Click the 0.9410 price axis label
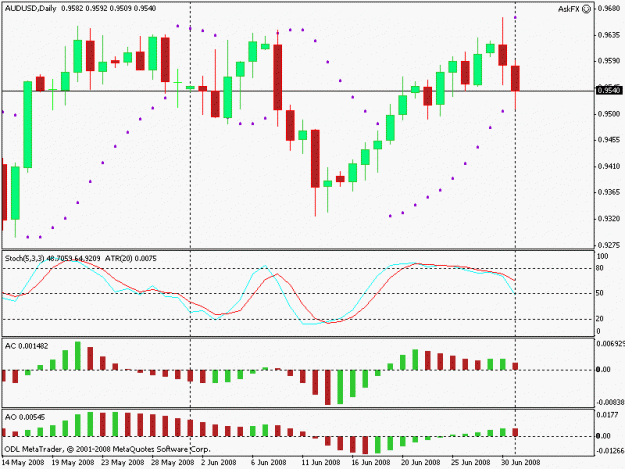625x469 pixels. click(609, 166)
